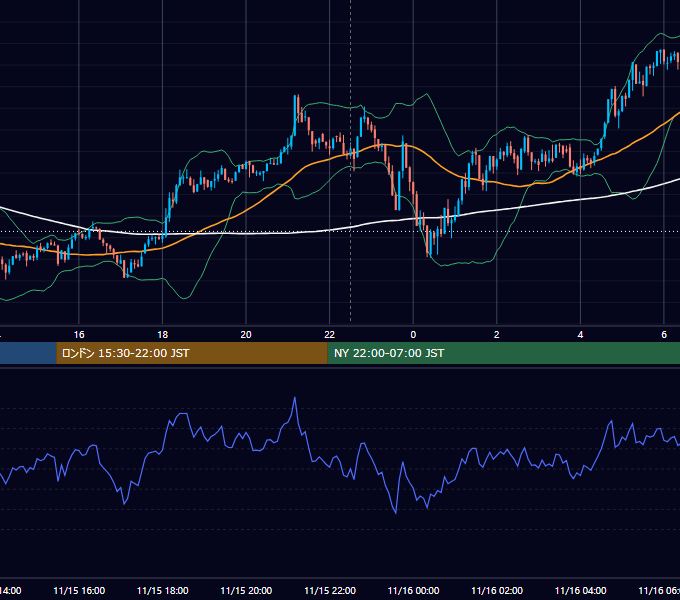Viewport: 680px width, 600px height.
Task: Click the 11/15 22:00 timestamp label
Action: coord(330,590)
